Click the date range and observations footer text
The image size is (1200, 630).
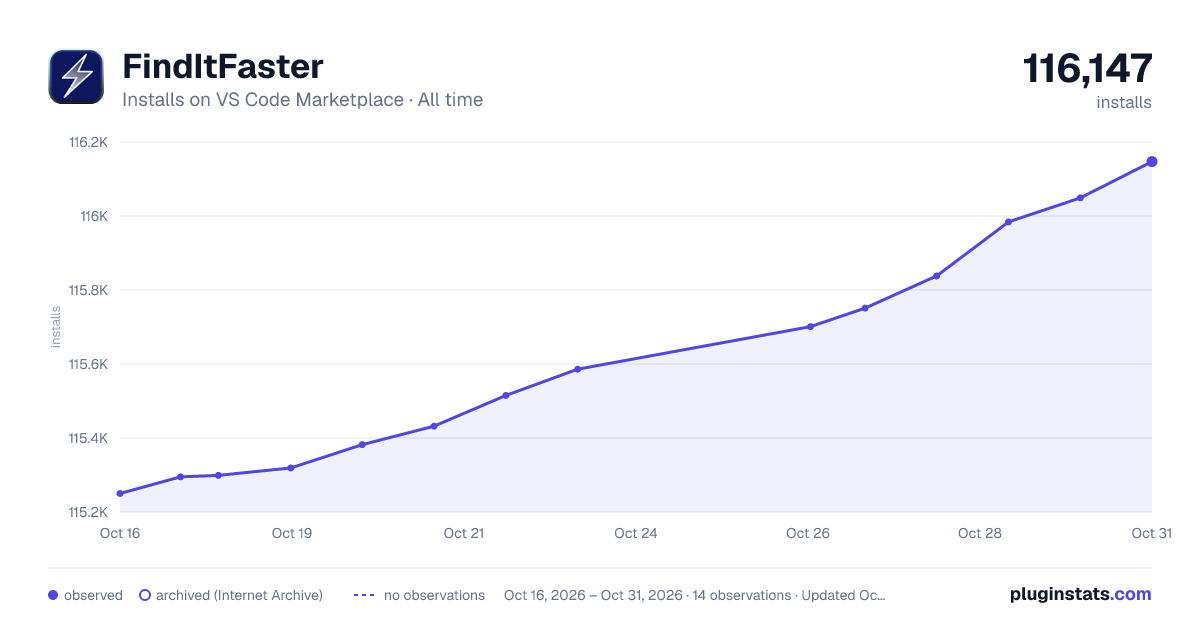point(695,595)
